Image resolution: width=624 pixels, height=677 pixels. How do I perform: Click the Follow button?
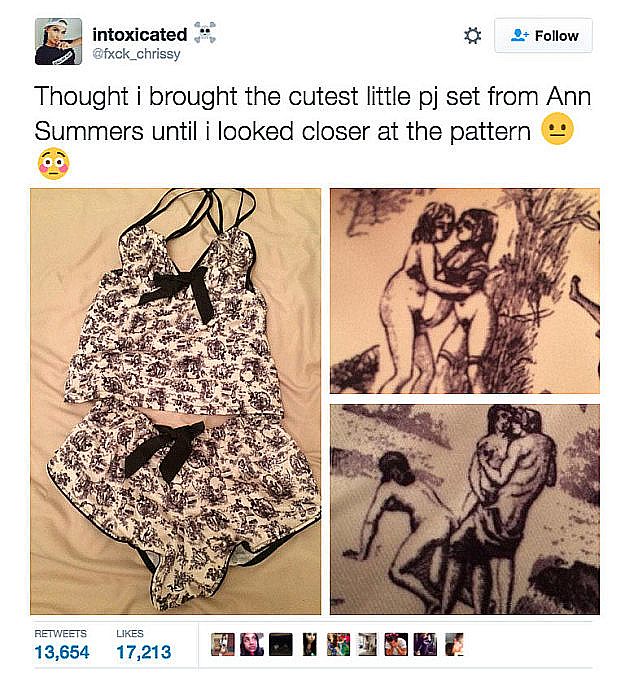[543, 36]
